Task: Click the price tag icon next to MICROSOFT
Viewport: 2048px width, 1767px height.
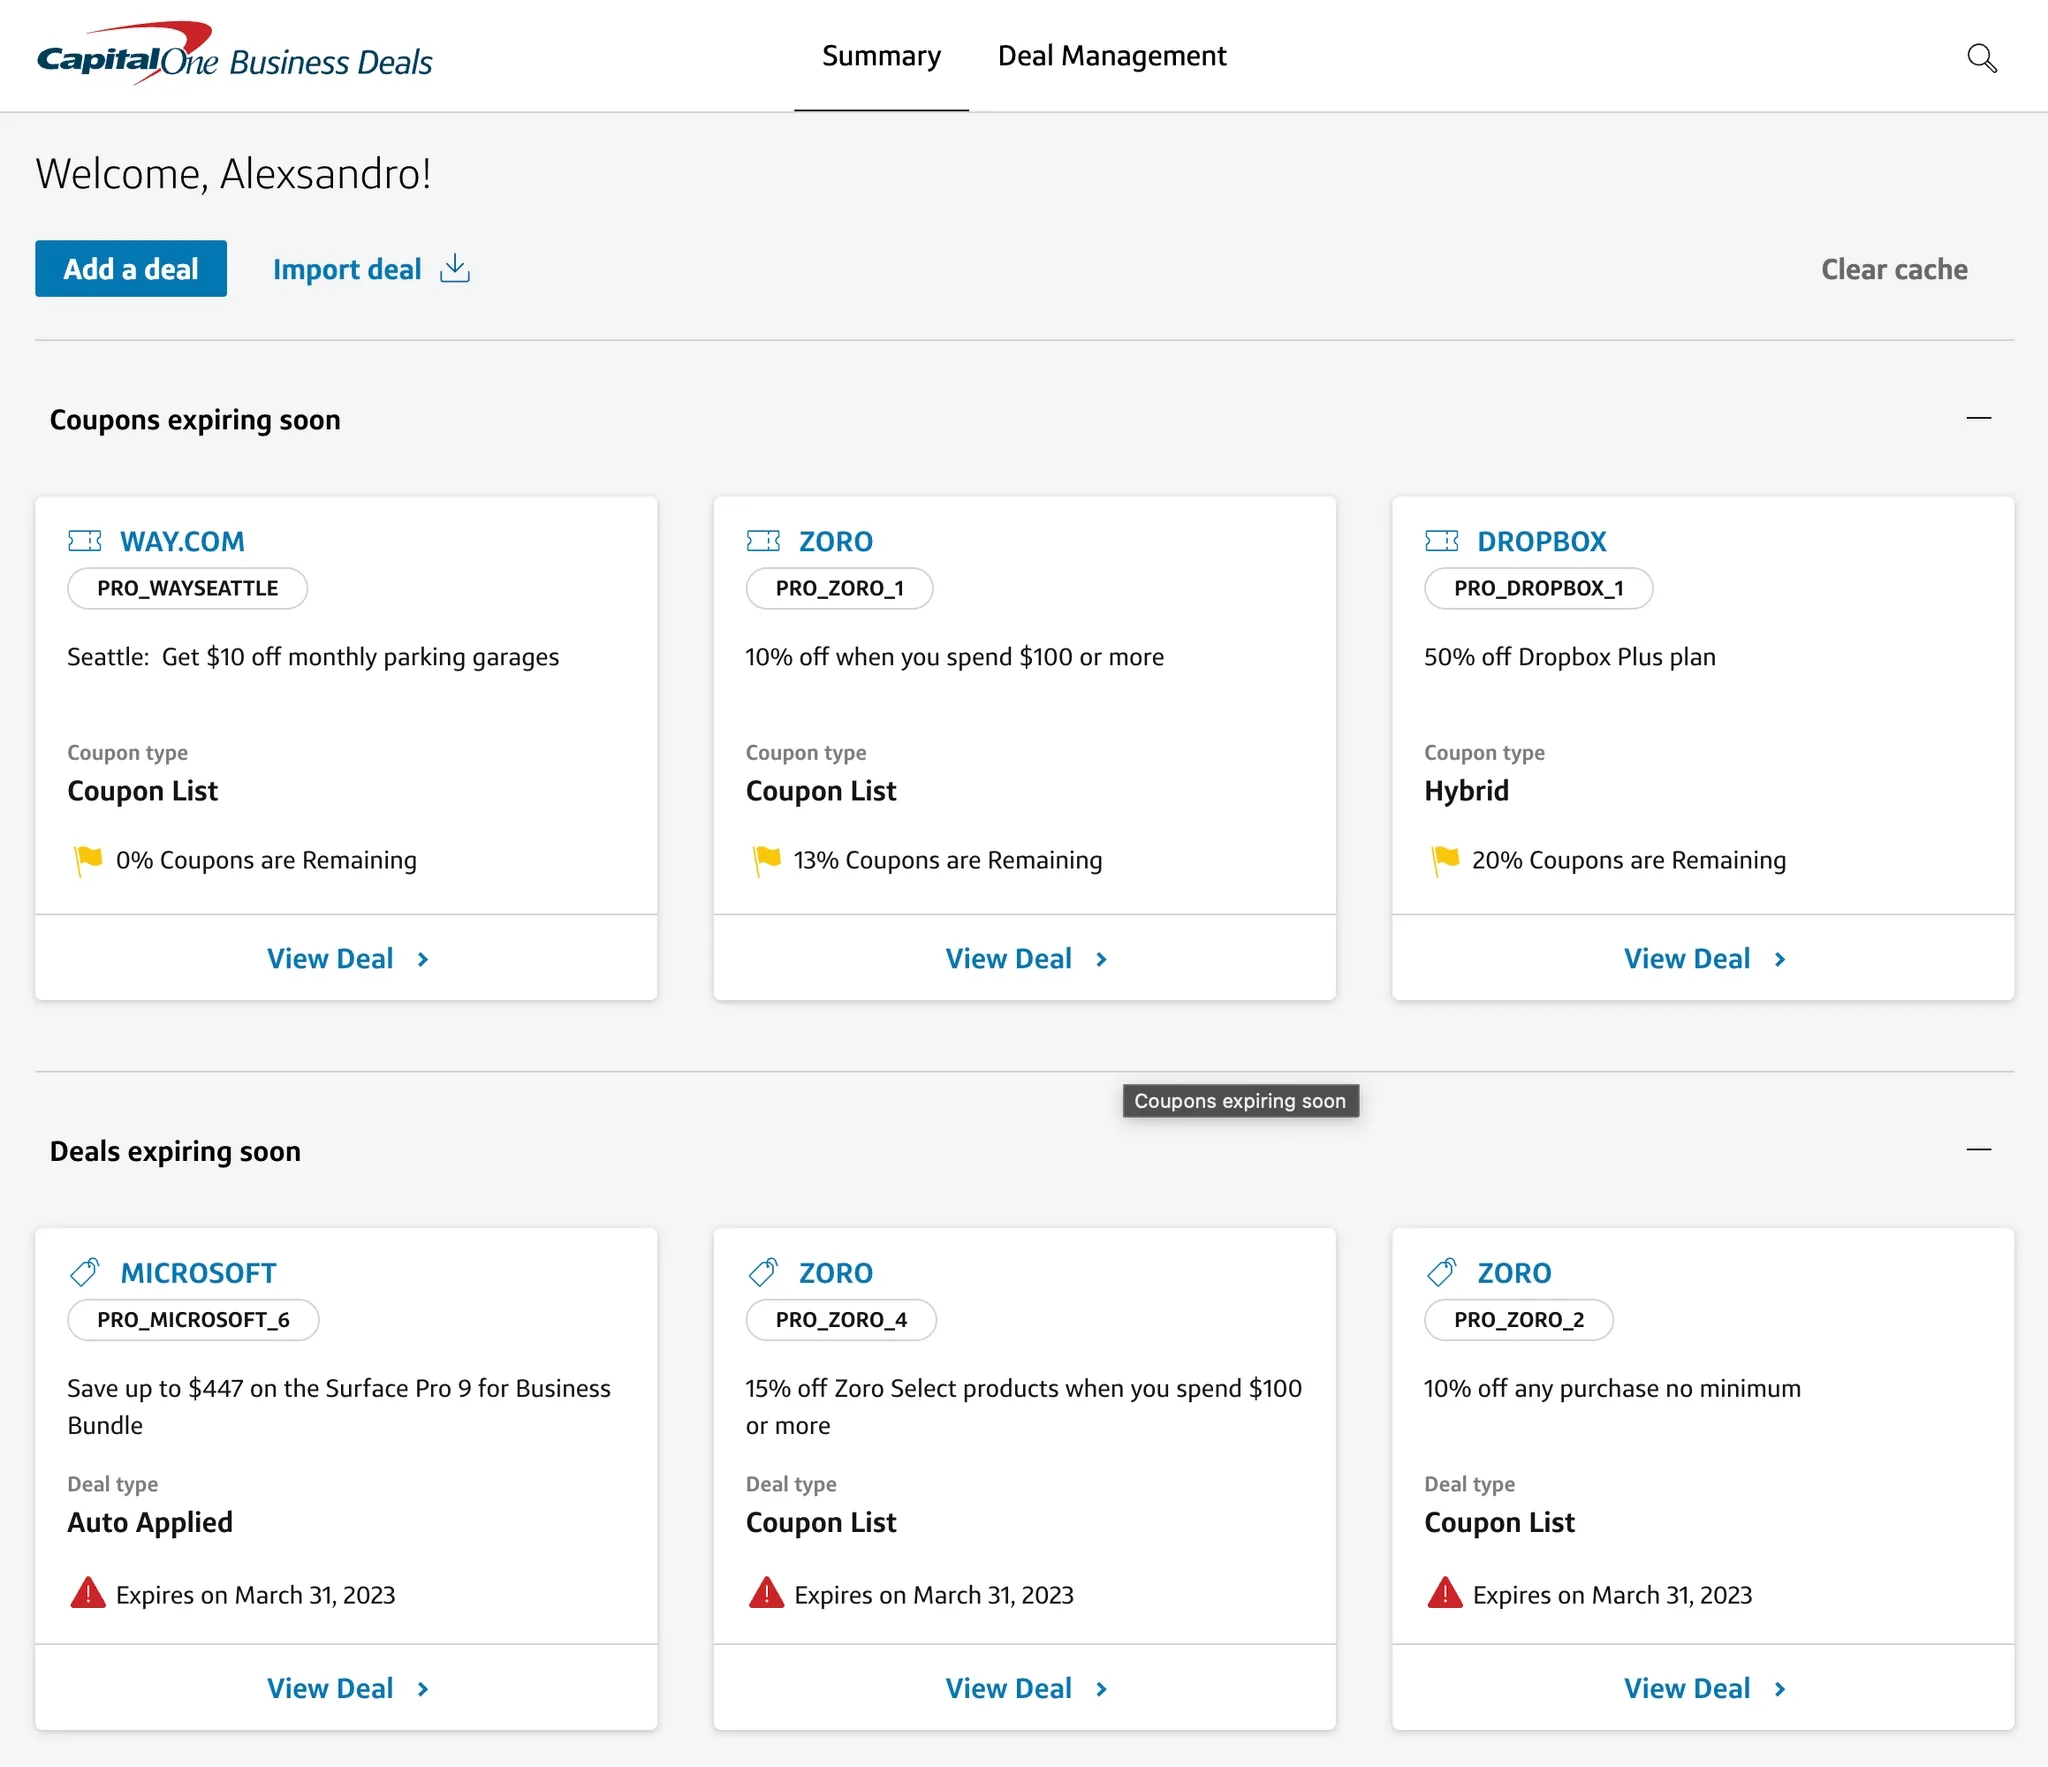Action: (x=85, y=1272)
